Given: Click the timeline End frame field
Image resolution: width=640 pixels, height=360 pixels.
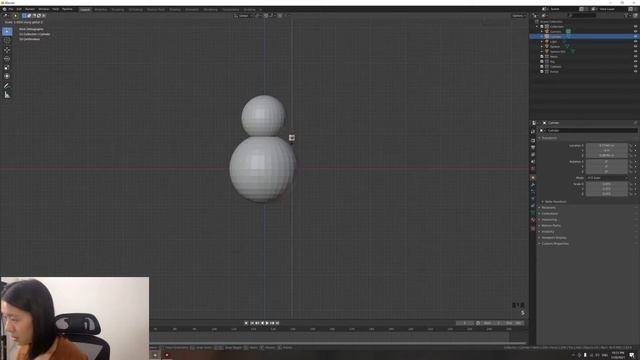Looking at the screenshot, I should pos(514,323).
